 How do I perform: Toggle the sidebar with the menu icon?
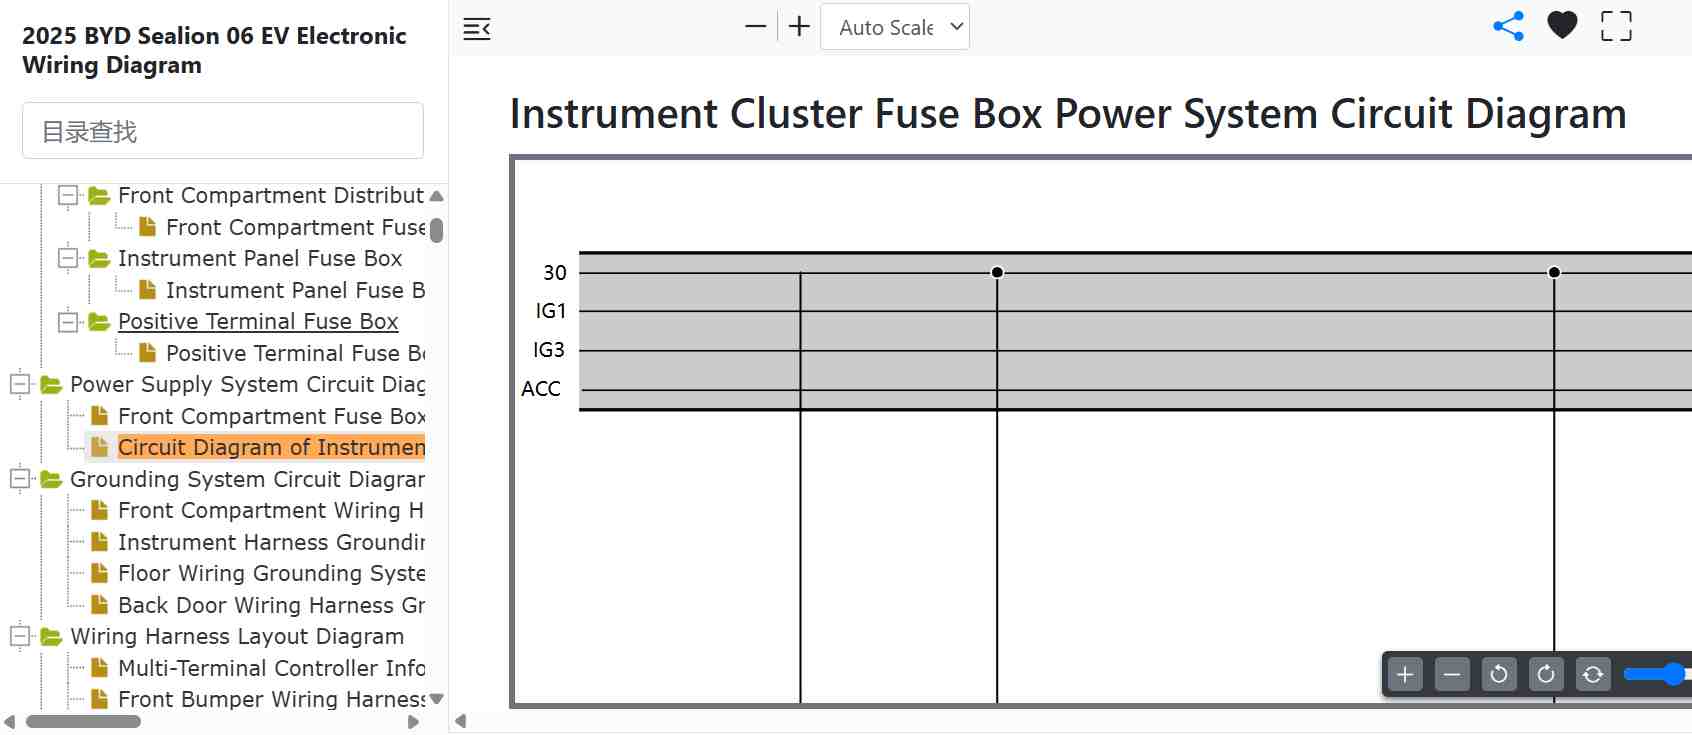coord(477,29)
